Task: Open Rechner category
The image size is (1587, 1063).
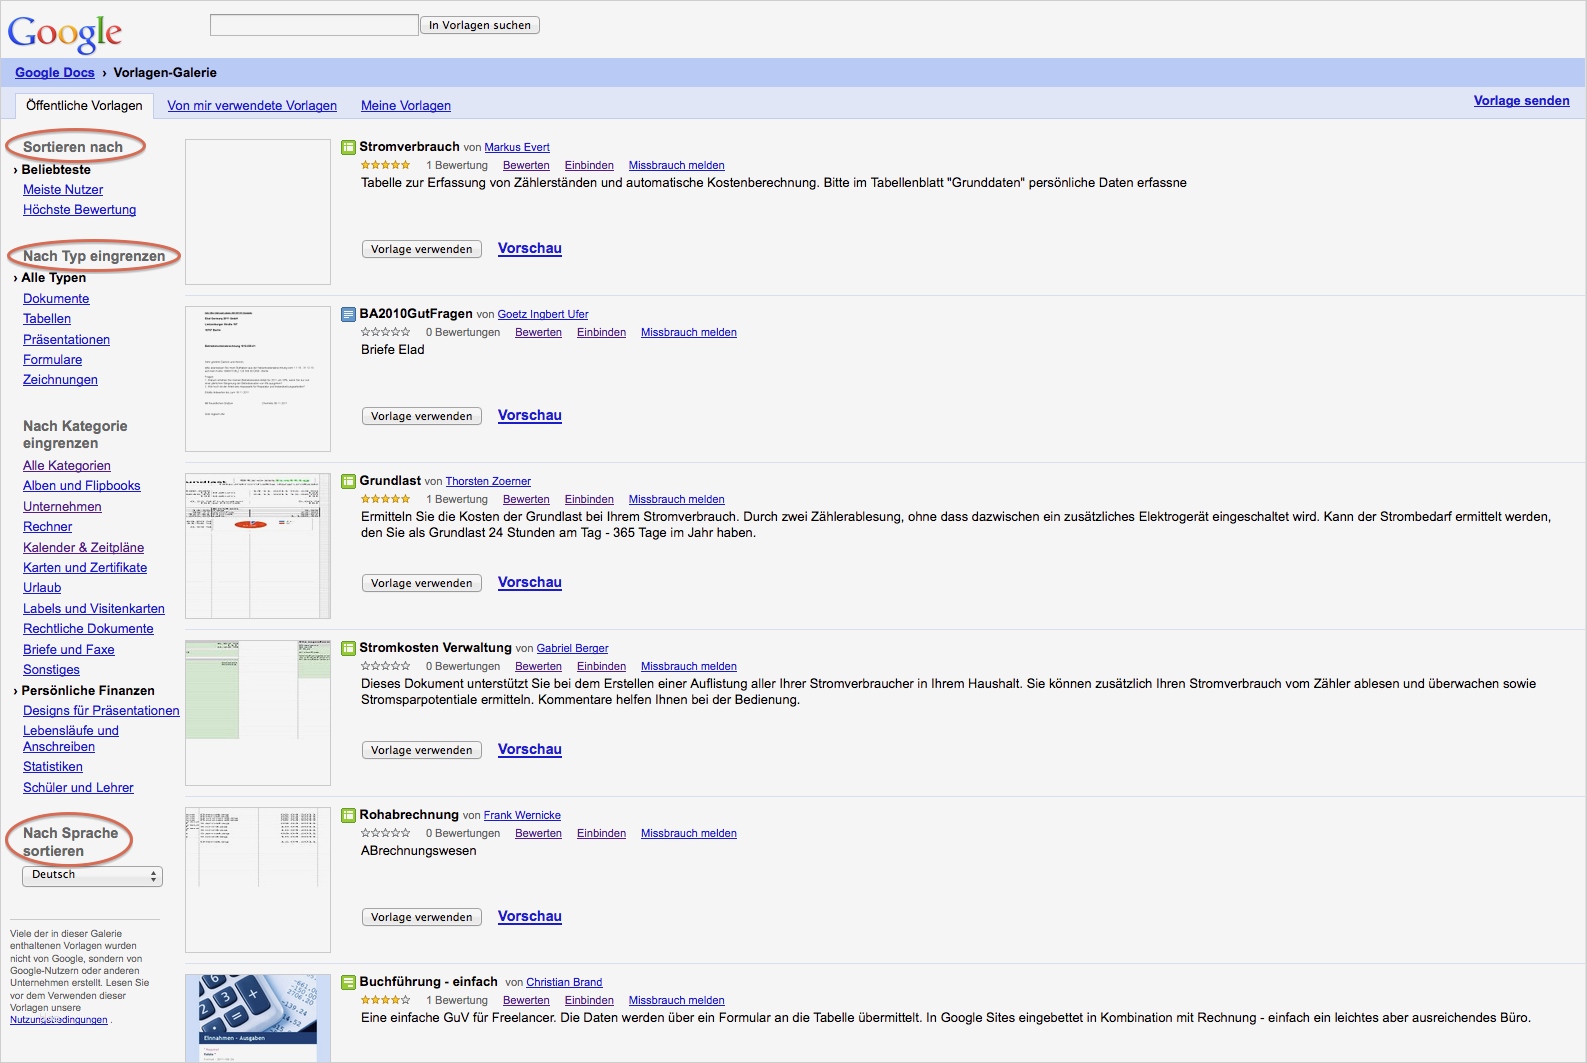Action: (48, 527)
